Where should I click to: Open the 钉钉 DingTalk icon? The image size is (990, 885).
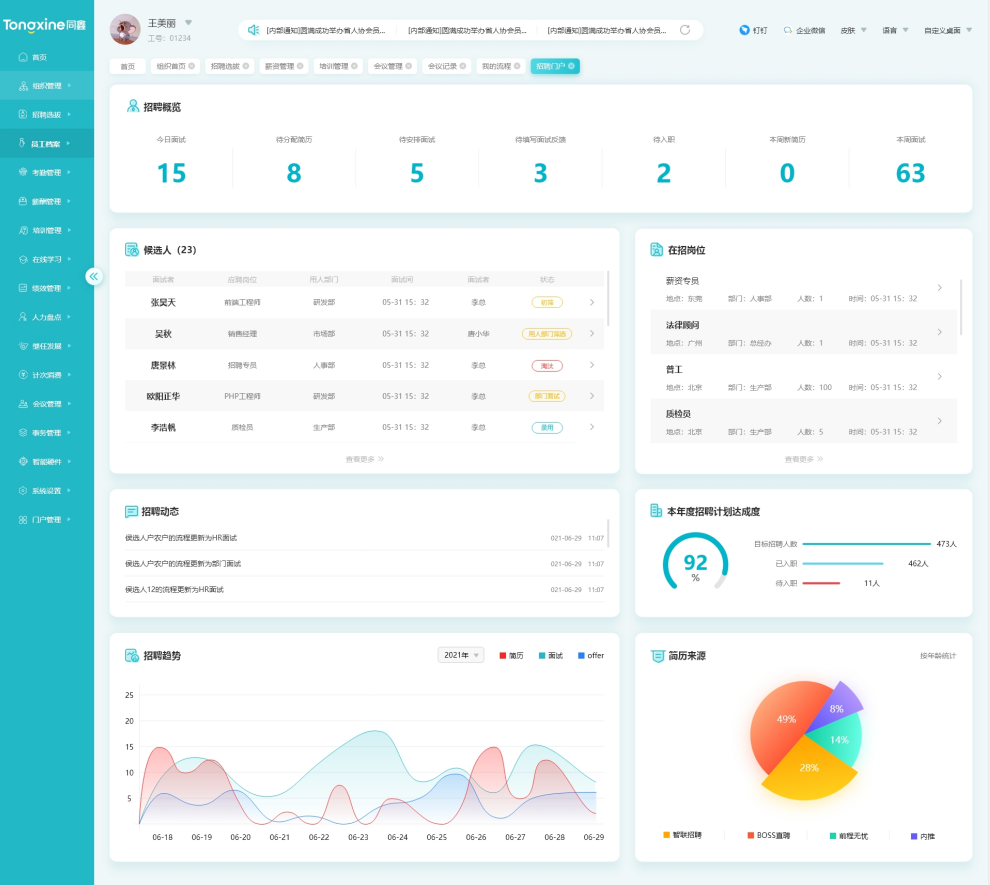745,30
